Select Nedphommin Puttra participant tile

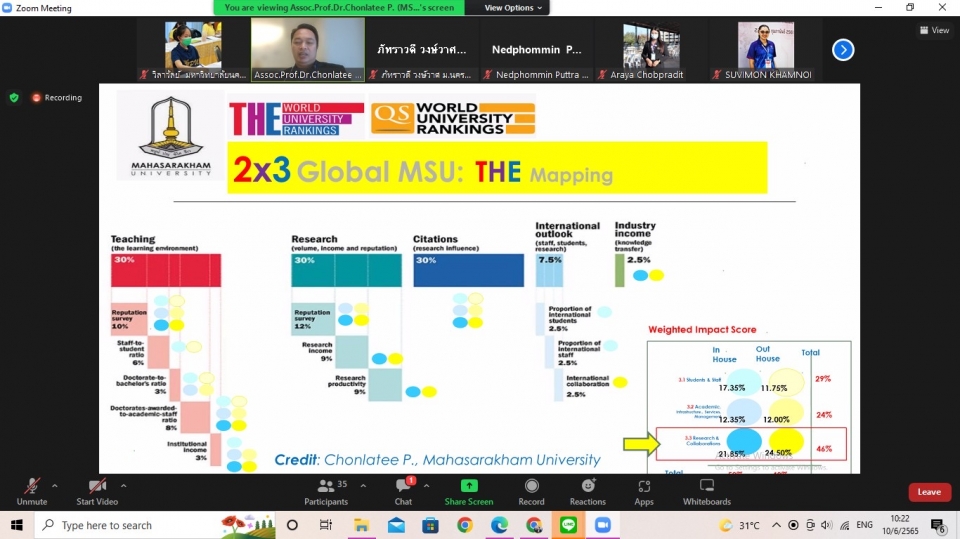coord(536,49)
